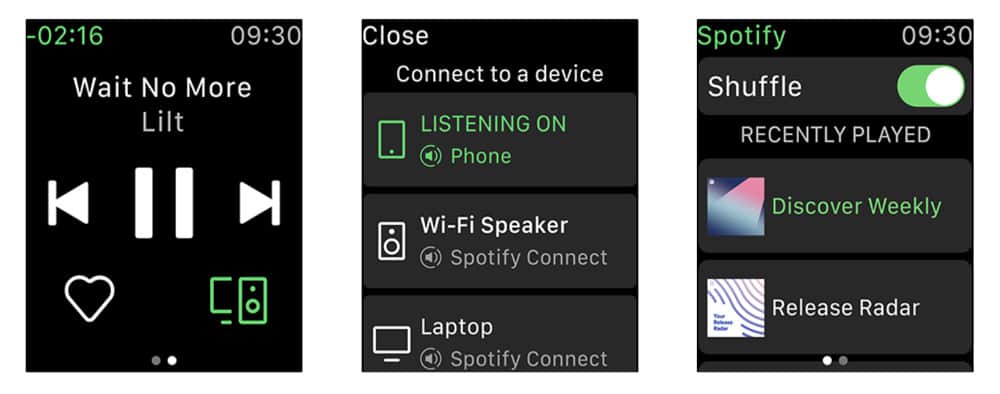Screen dimensions: 1000x394
Task: Click the Laptop monitor icon
Action: pos(392,344)
